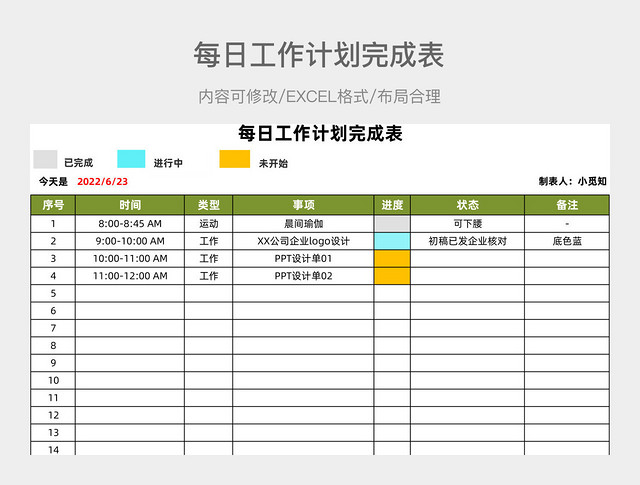Image resolution: width=640 pixels, height=485 pixels.
Task: Select the XX公司企业logo设计 cell
Action: [303, 241]
